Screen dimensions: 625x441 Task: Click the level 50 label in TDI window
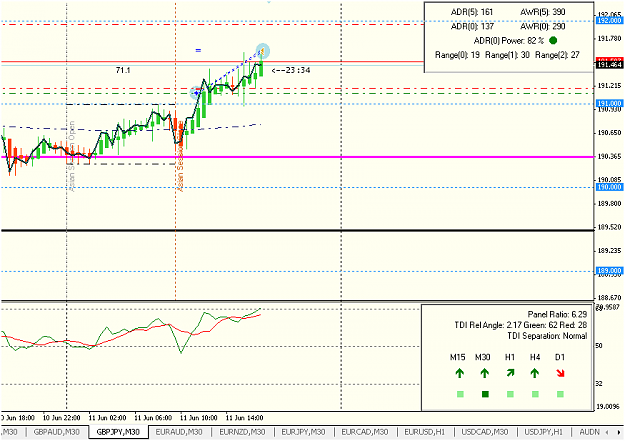(599, 346)
